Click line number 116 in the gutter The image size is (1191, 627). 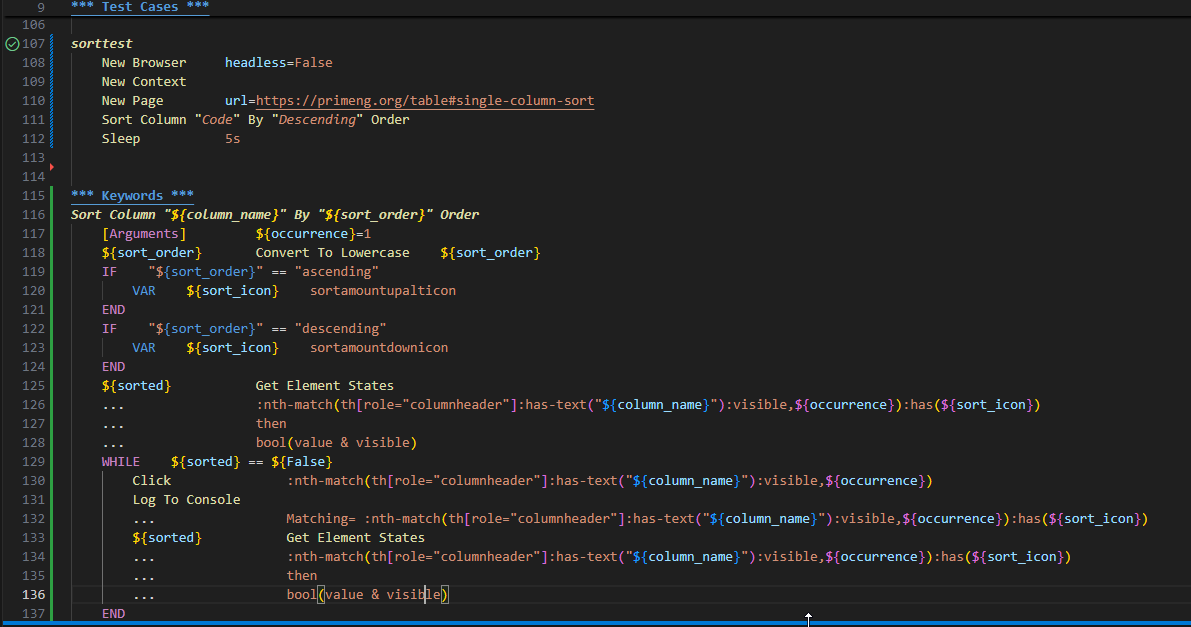(33, 215)
